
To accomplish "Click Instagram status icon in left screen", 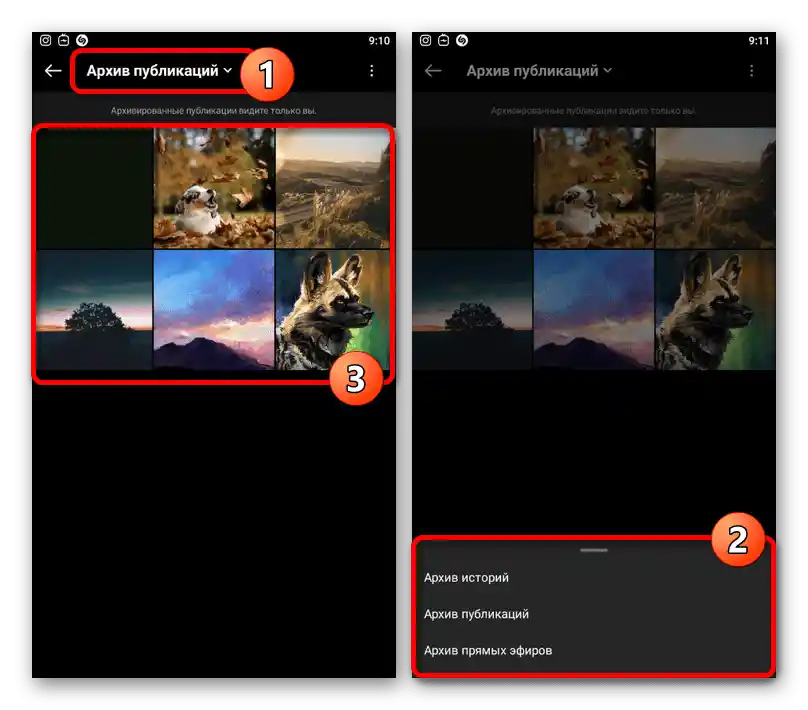I will coord(45,40).
